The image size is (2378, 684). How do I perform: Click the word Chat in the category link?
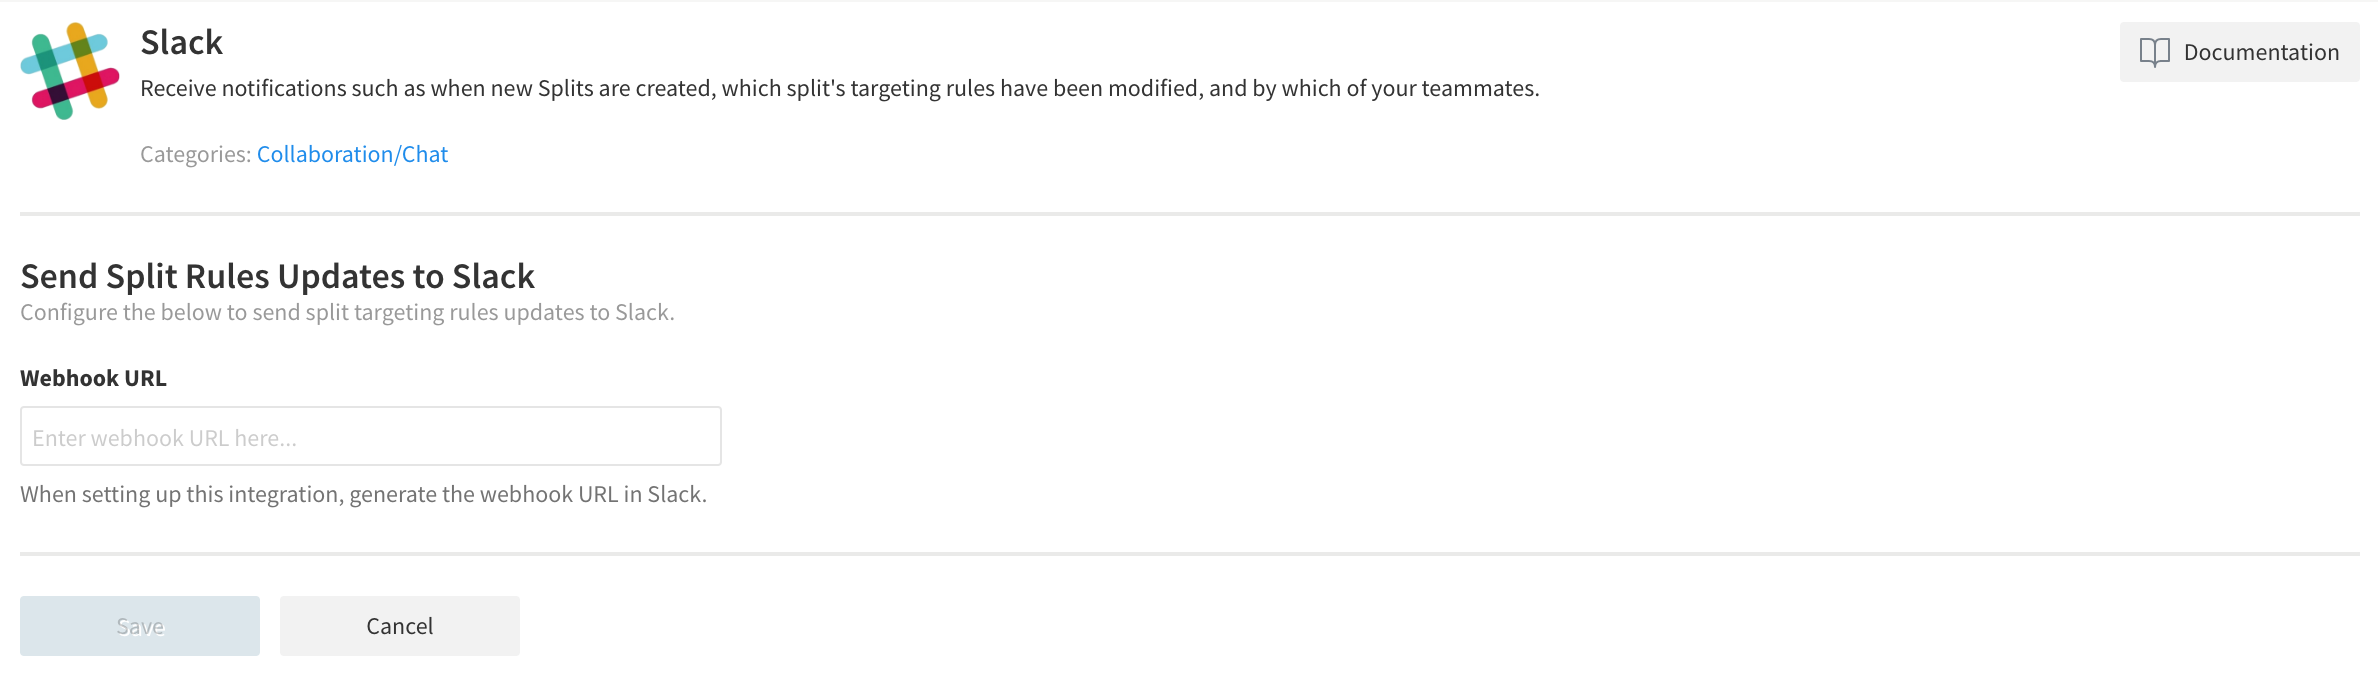(425, 154)
